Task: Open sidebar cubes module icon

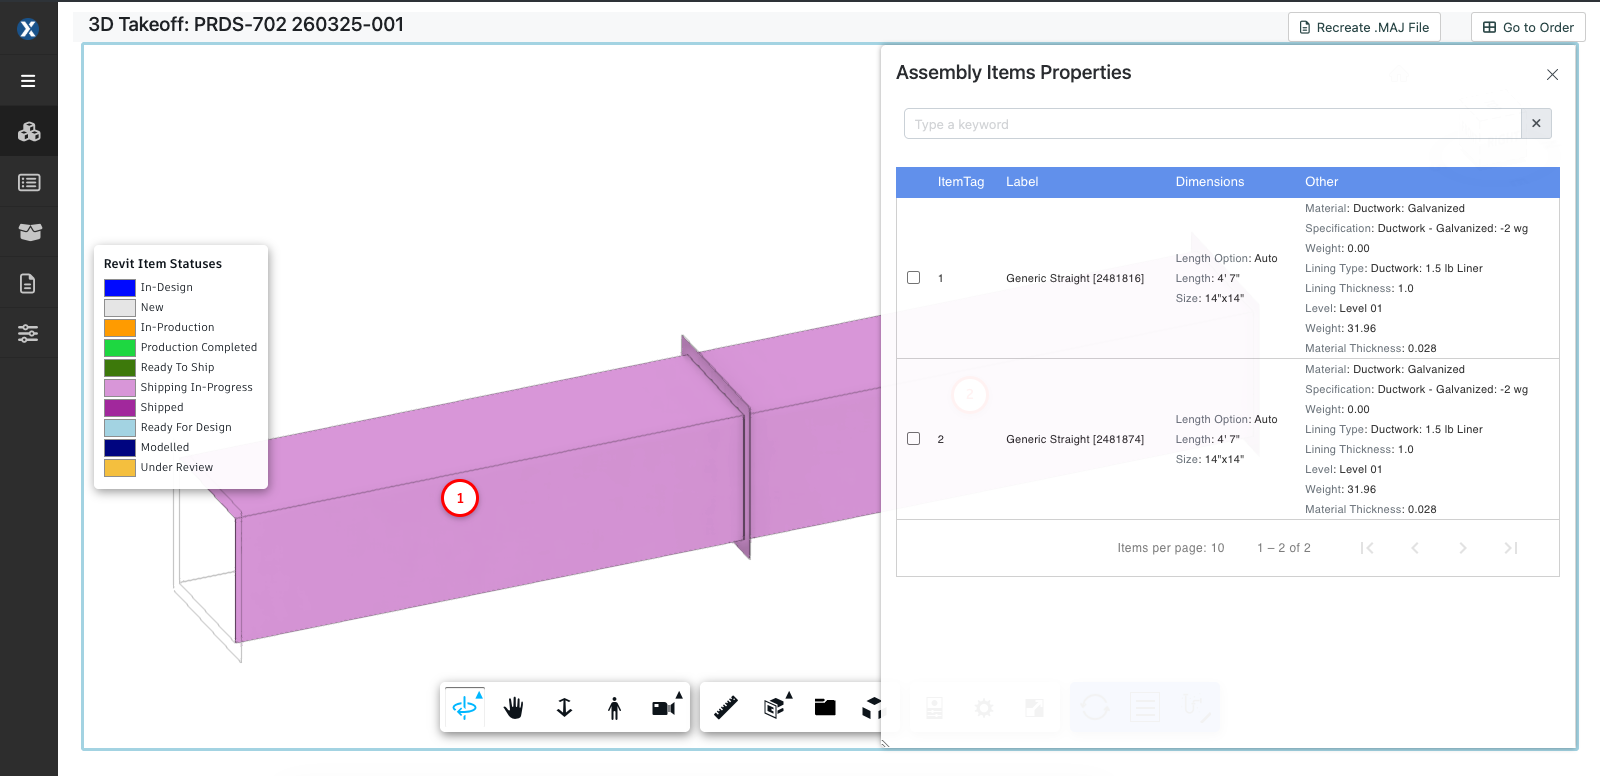Action: [x=29, y=131]
